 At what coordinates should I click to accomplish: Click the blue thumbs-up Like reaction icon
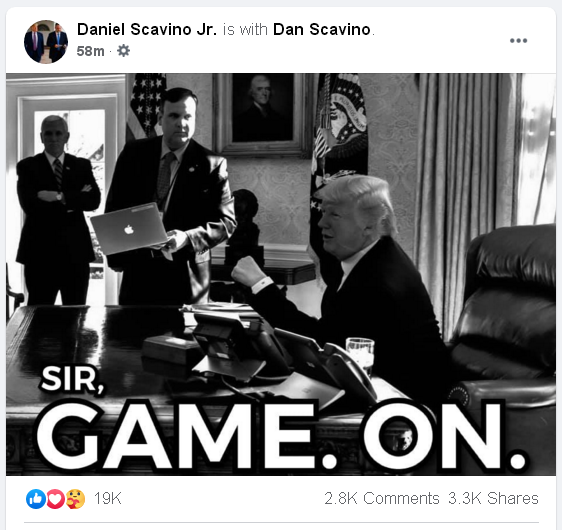point(36,498)
